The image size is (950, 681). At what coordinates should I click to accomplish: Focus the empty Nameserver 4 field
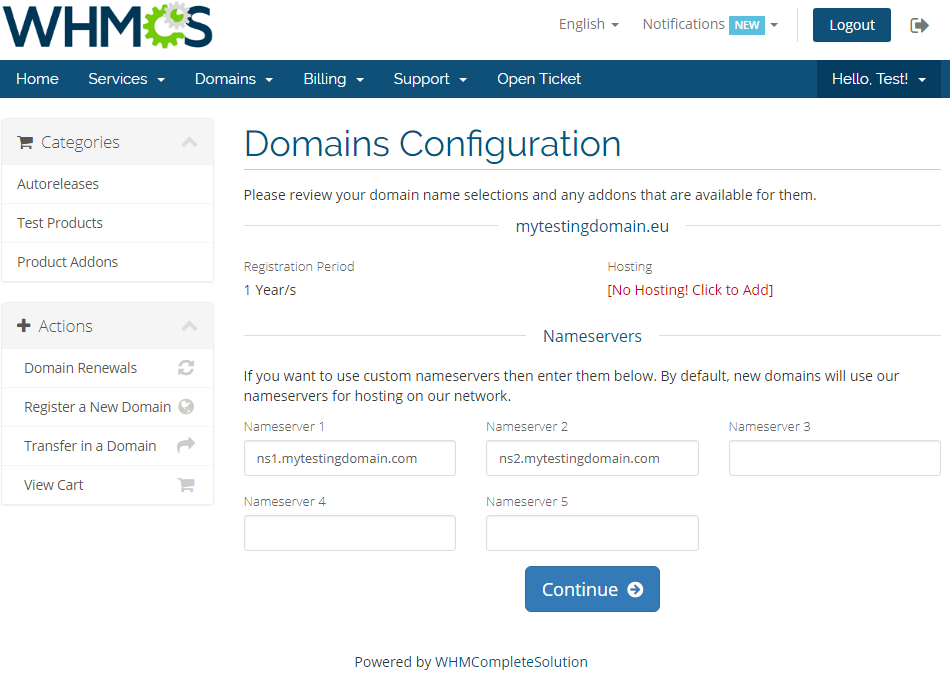point(350,533)
